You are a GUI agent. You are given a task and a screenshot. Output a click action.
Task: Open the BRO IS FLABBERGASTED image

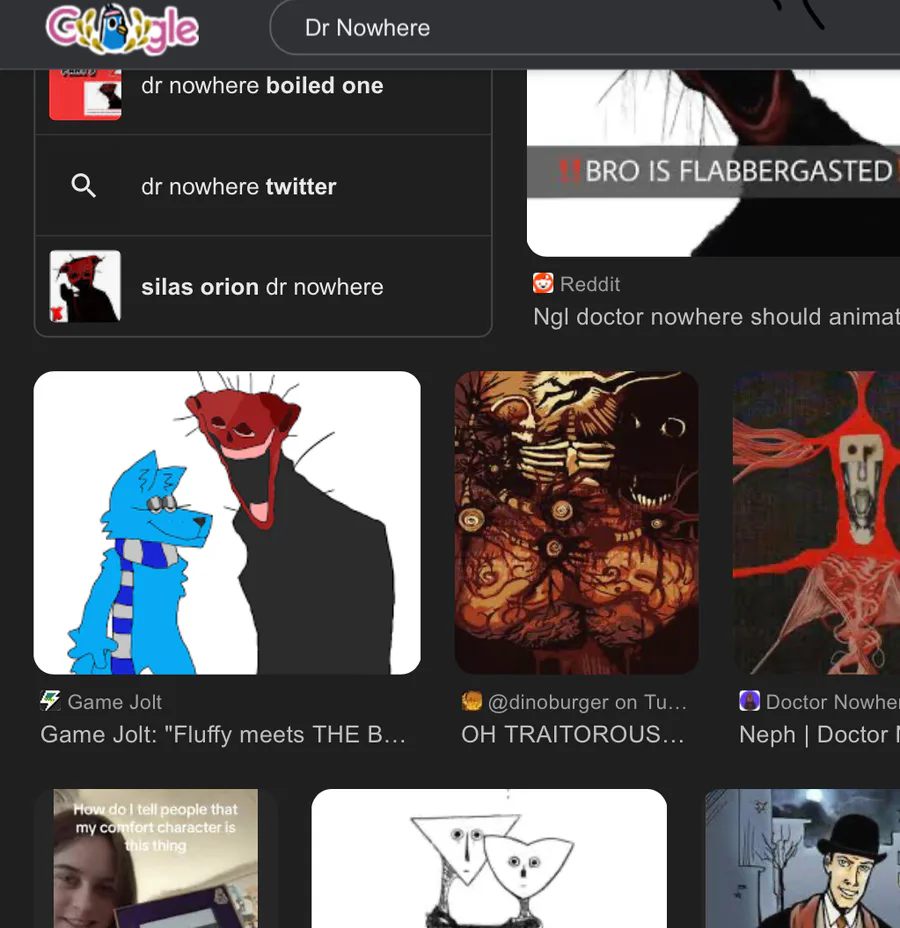pyautogui.click(x=713, y=163)
